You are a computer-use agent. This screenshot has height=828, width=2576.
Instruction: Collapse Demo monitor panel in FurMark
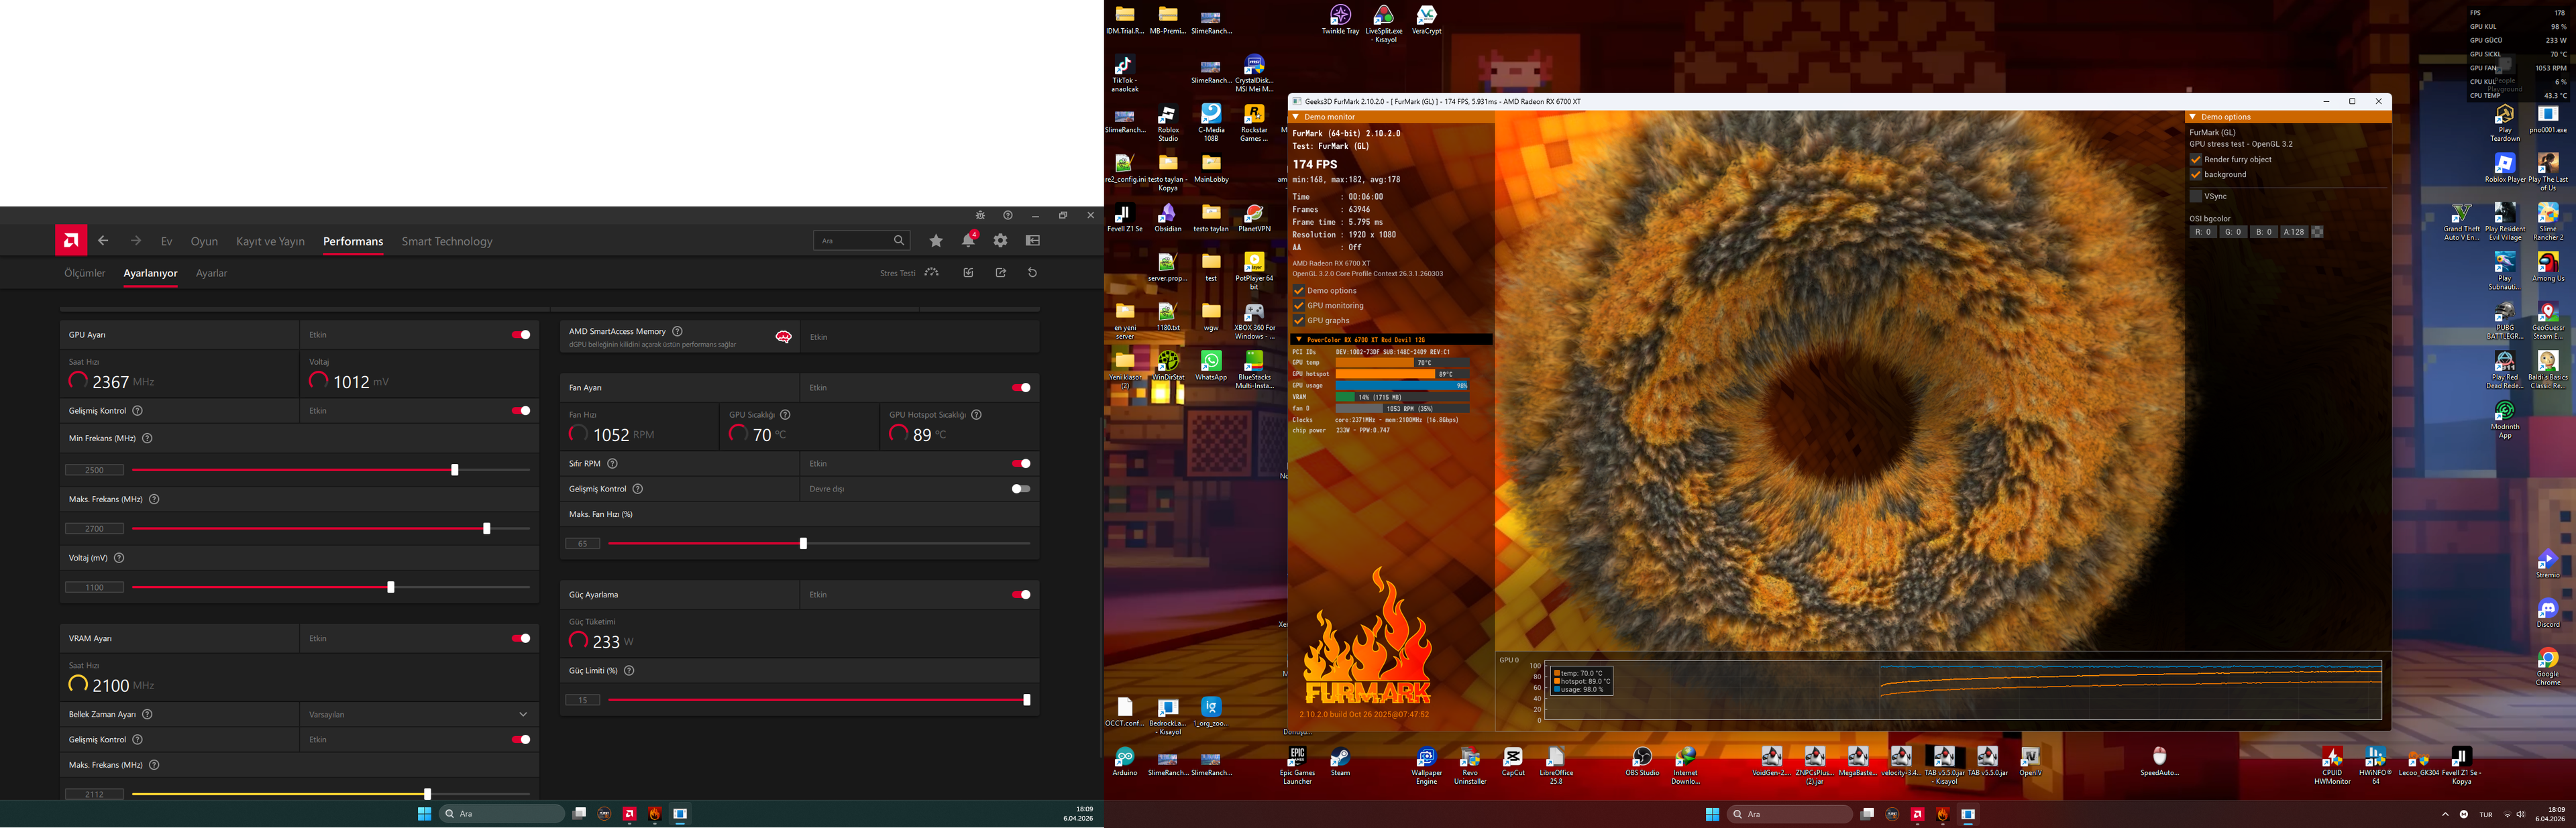click(x=1296, y=117)
